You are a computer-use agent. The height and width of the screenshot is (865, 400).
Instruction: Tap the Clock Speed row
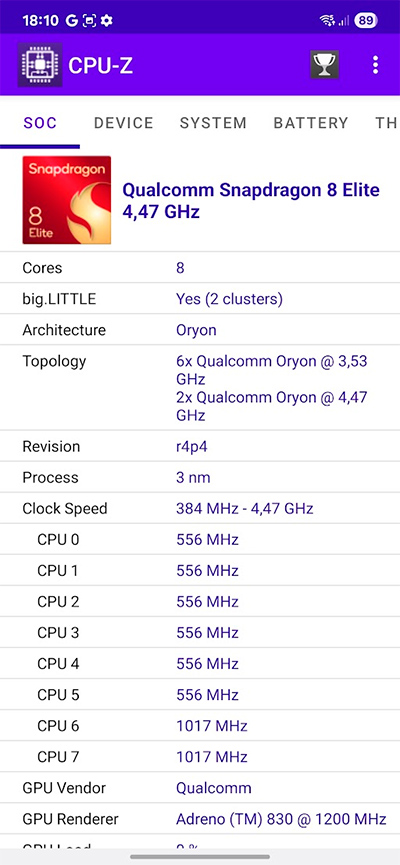click(x=200, y=508)
